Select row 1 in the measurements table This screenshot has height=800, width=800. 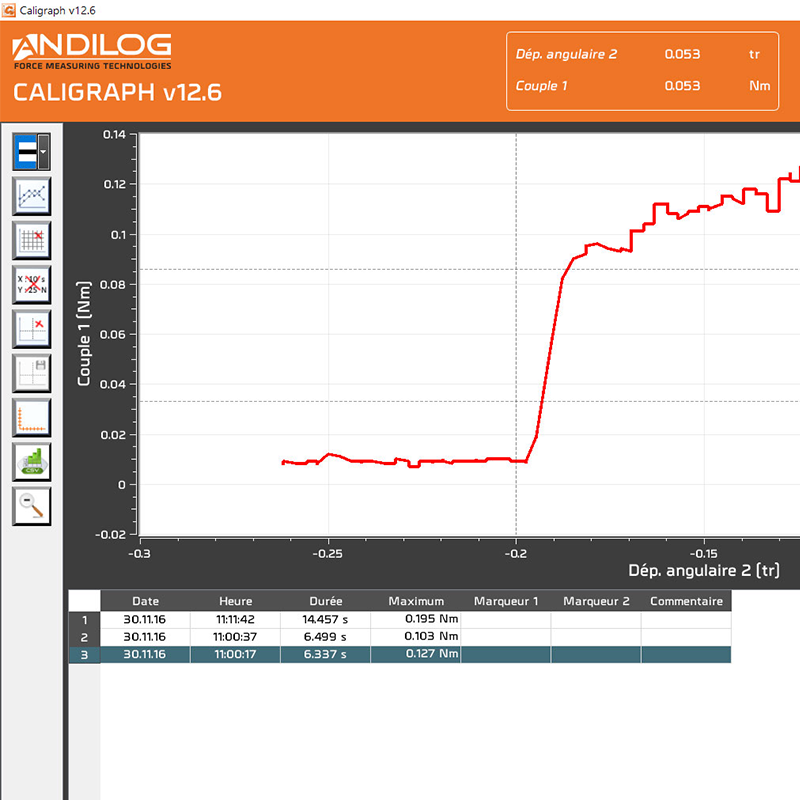point(84,619)
